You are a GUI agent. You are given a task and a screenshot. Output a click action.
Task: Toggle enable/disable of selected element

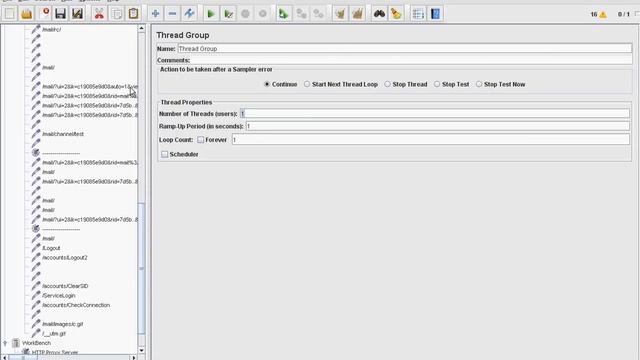189,14
